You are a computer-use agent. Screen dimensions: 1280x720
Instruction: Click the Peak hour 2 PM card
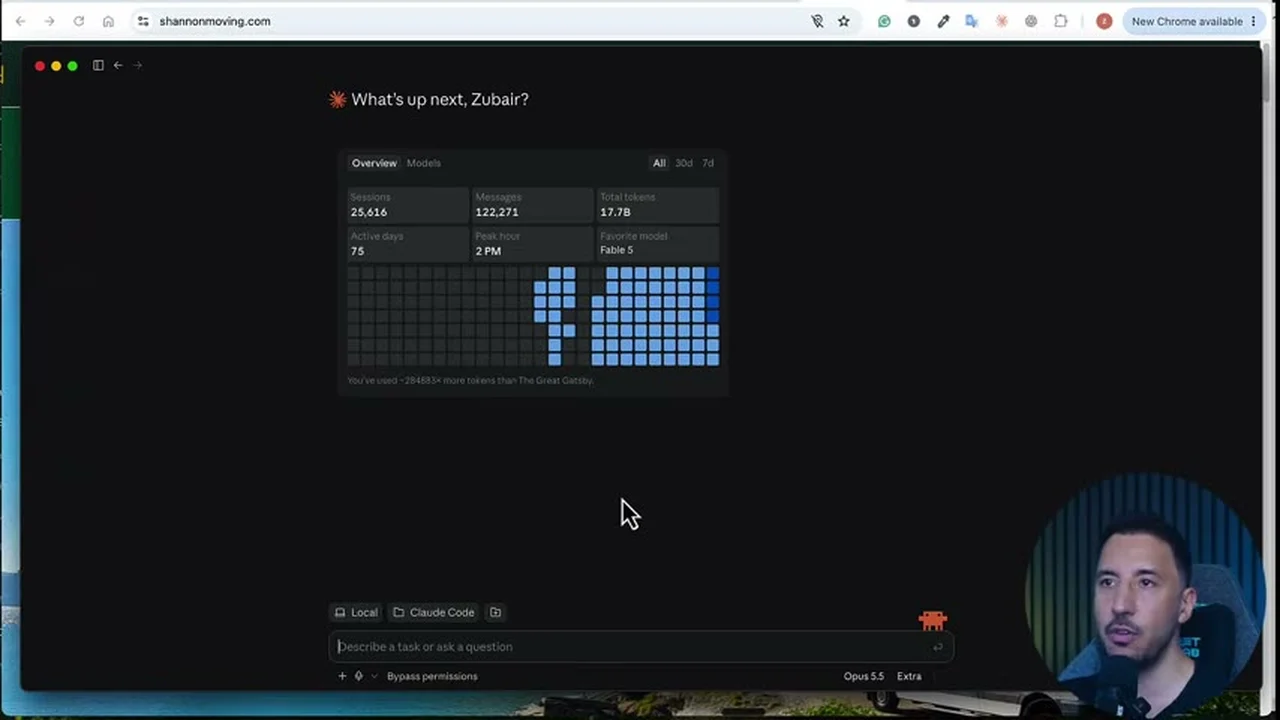click(x=532, y=243)
